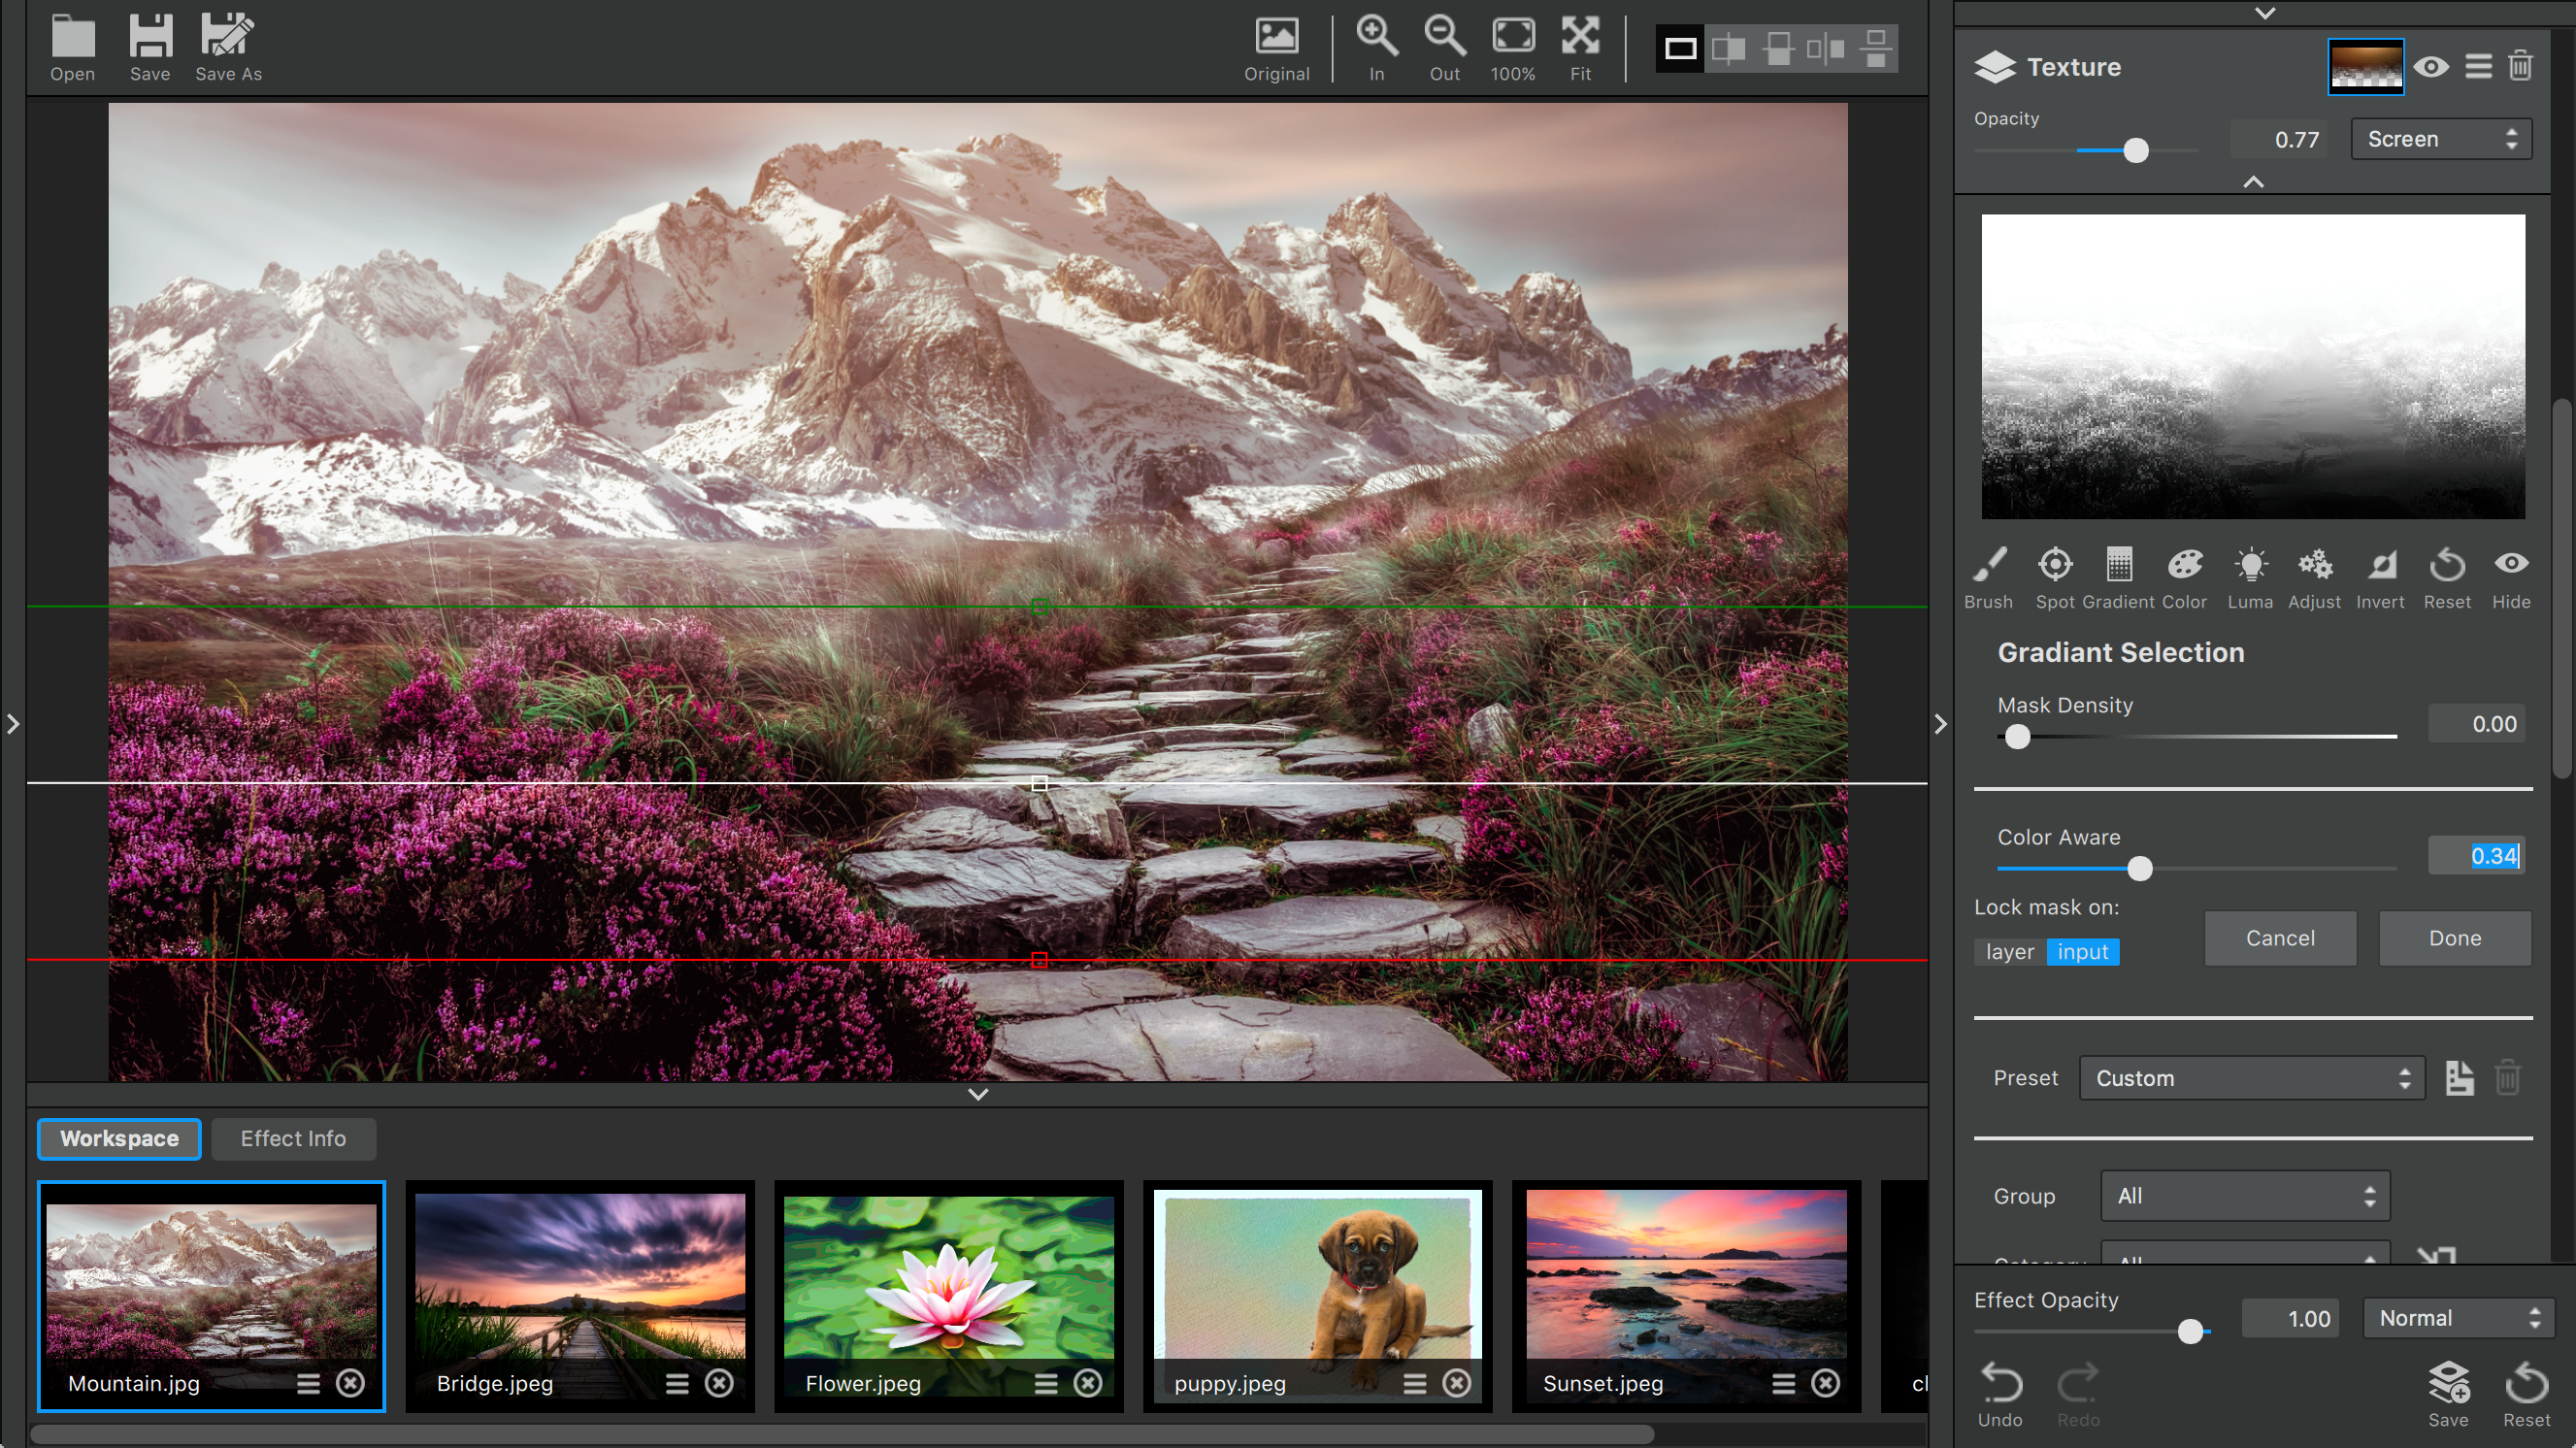This screenshot has height=1448, width=2576.
Task: Close Mountain.jpg from workspace
Action: pos(350,1383)
